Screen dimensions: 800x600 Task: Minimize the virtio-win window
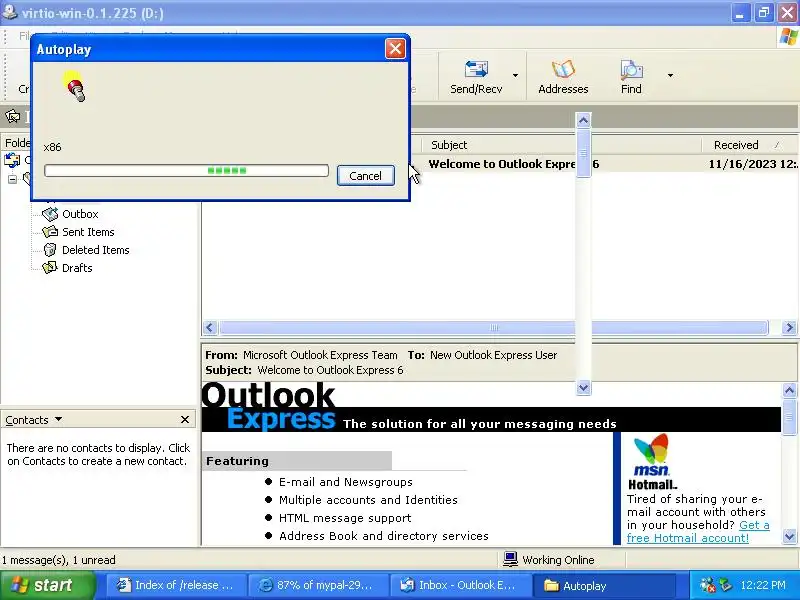coord(740,13)
